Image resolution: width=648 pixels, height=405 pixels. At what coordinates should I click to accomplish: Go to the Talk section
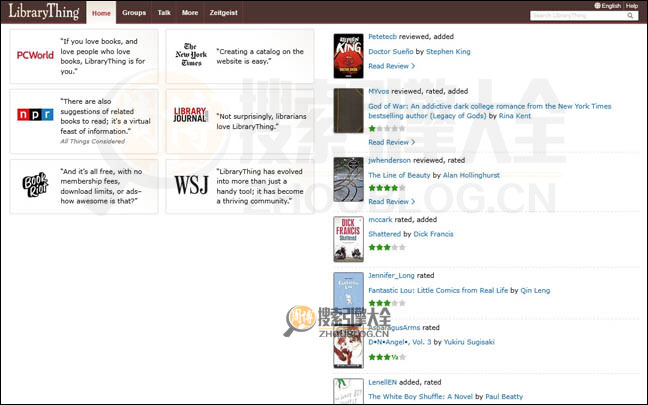[x=164, y=13]
